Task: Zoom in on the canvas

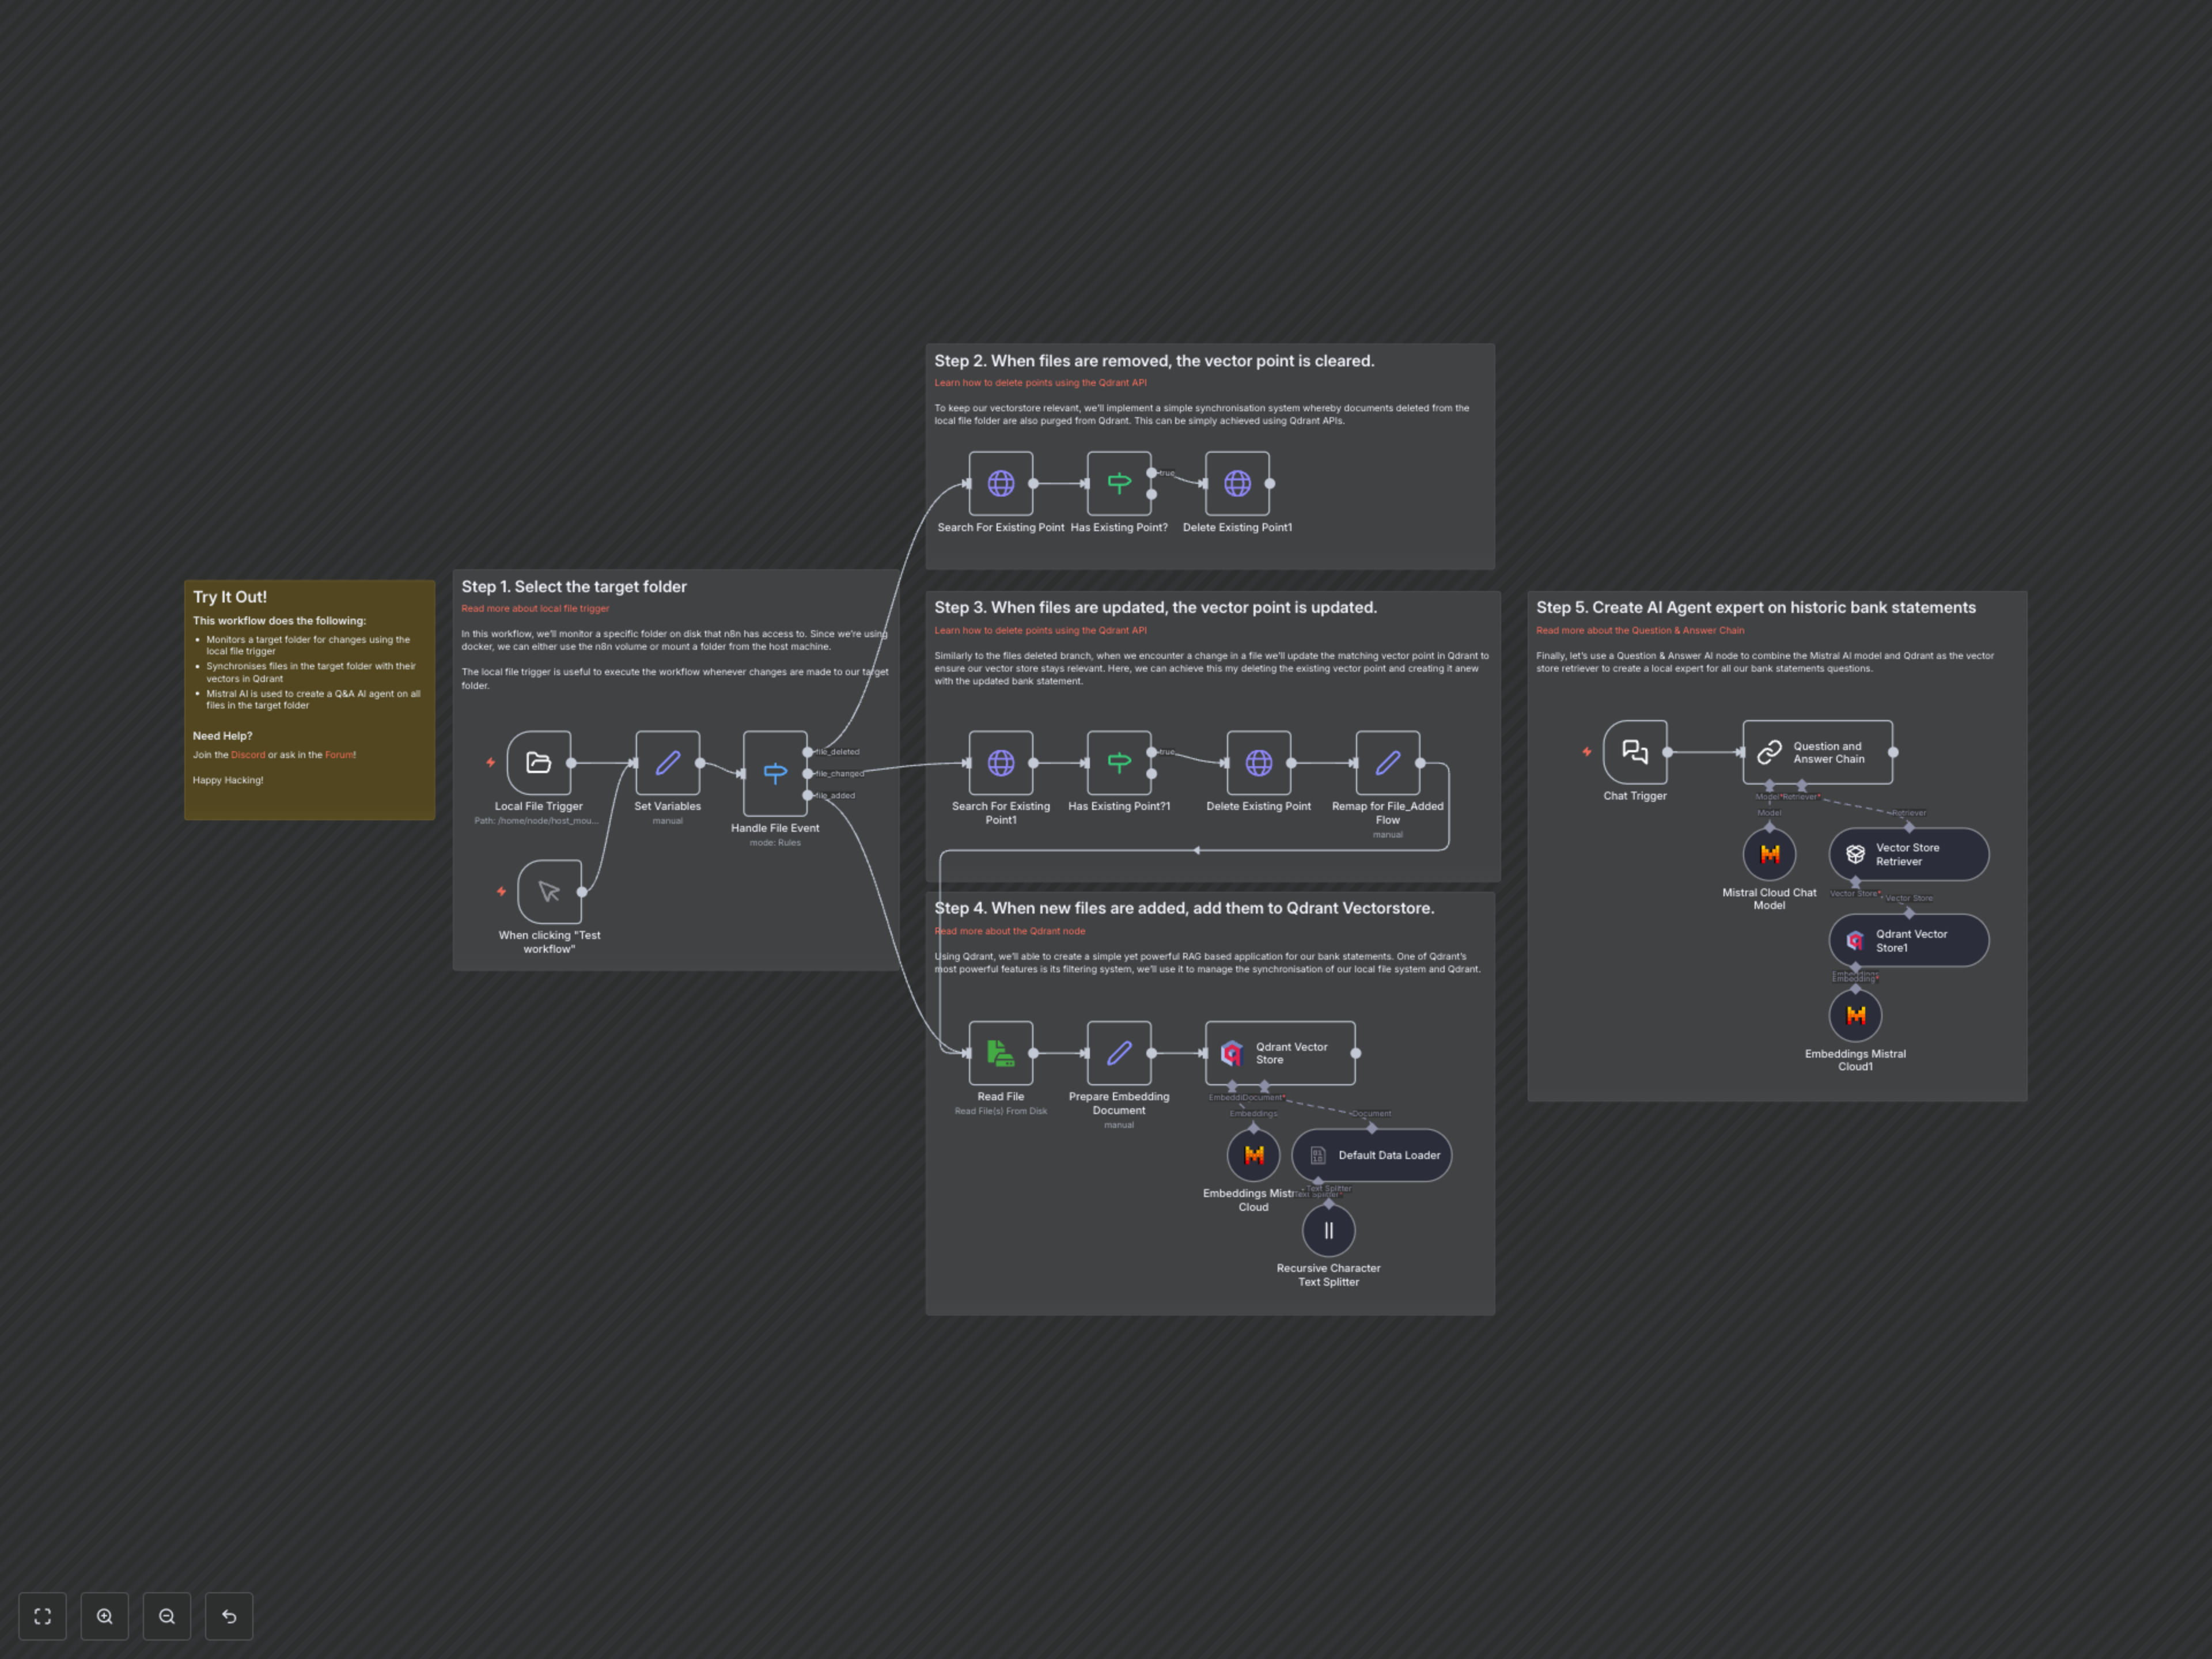Action: click(105, 1616)
